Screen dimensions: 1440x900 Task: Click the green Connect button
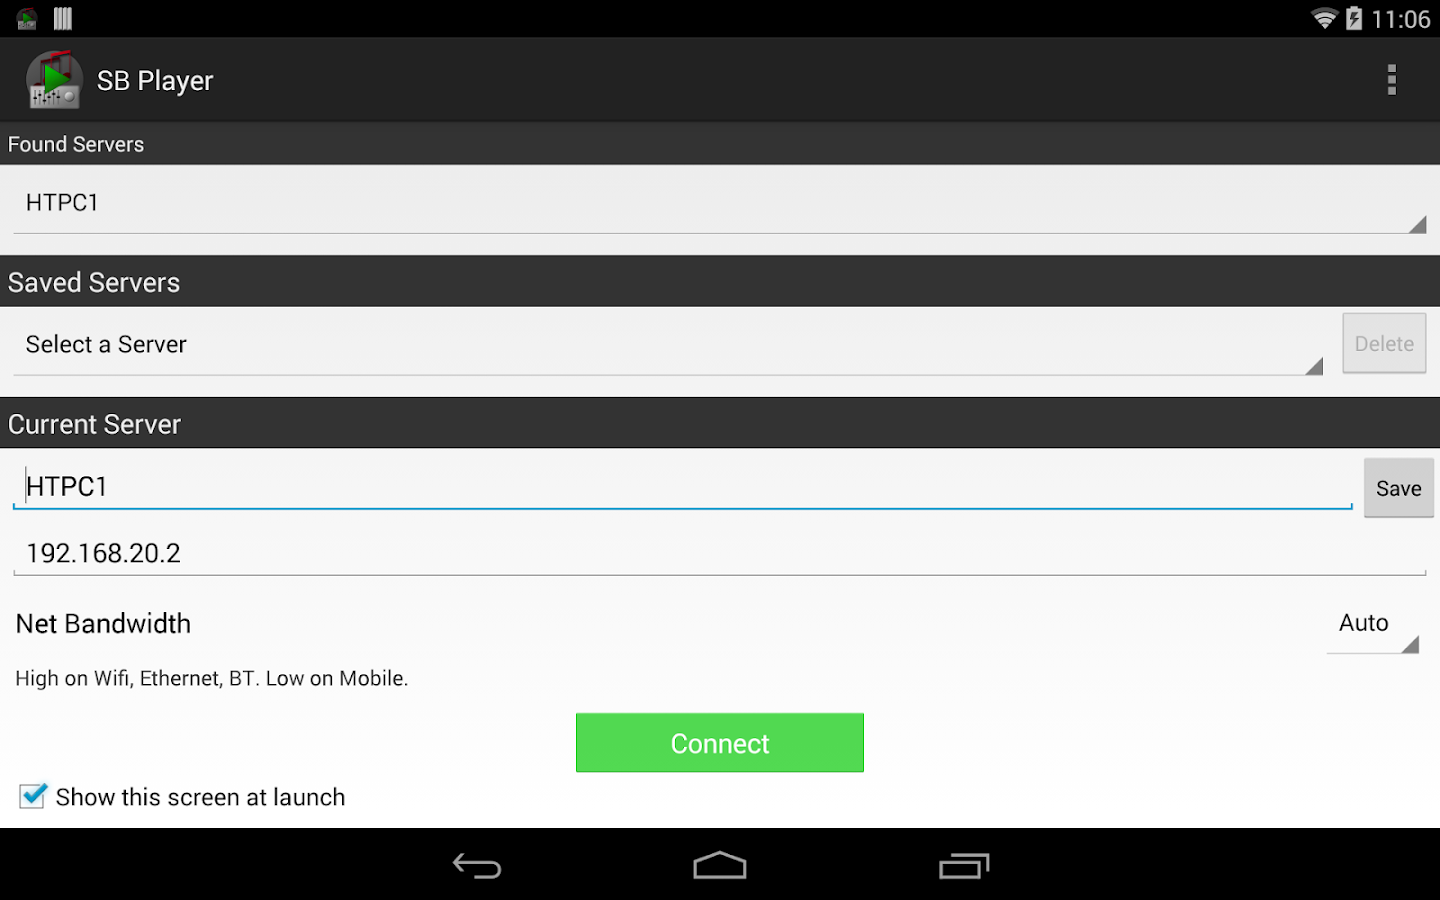pos(720,743)
